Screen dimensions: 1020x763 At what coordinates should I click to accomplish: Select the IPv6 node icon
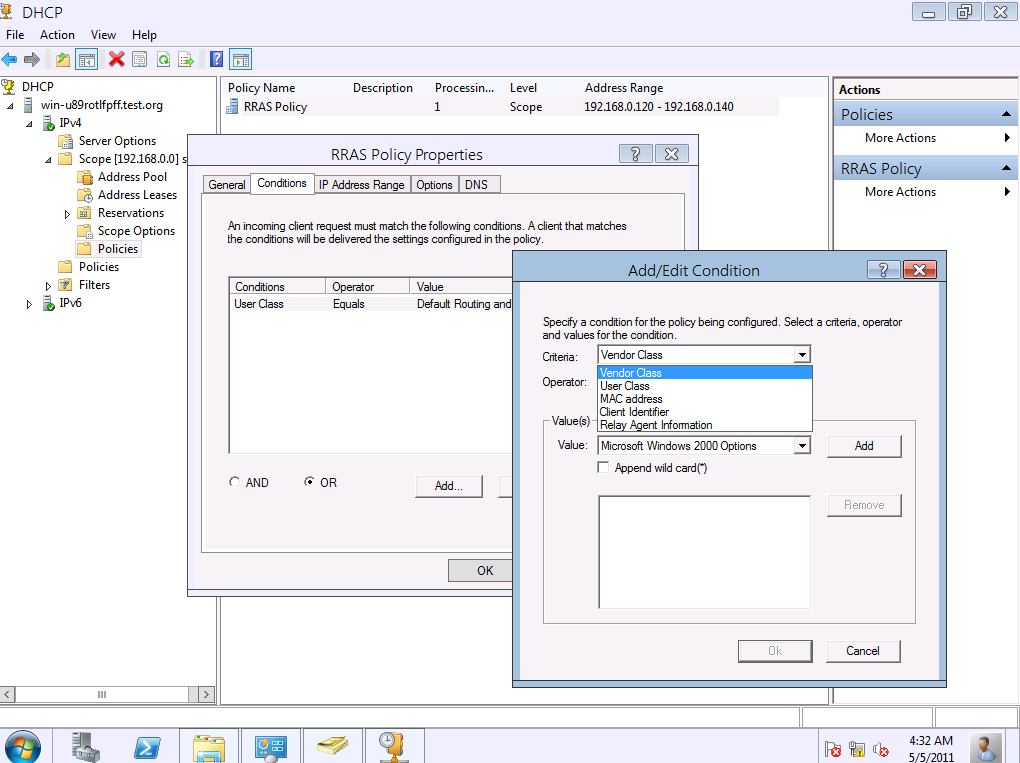click(48, 303)
